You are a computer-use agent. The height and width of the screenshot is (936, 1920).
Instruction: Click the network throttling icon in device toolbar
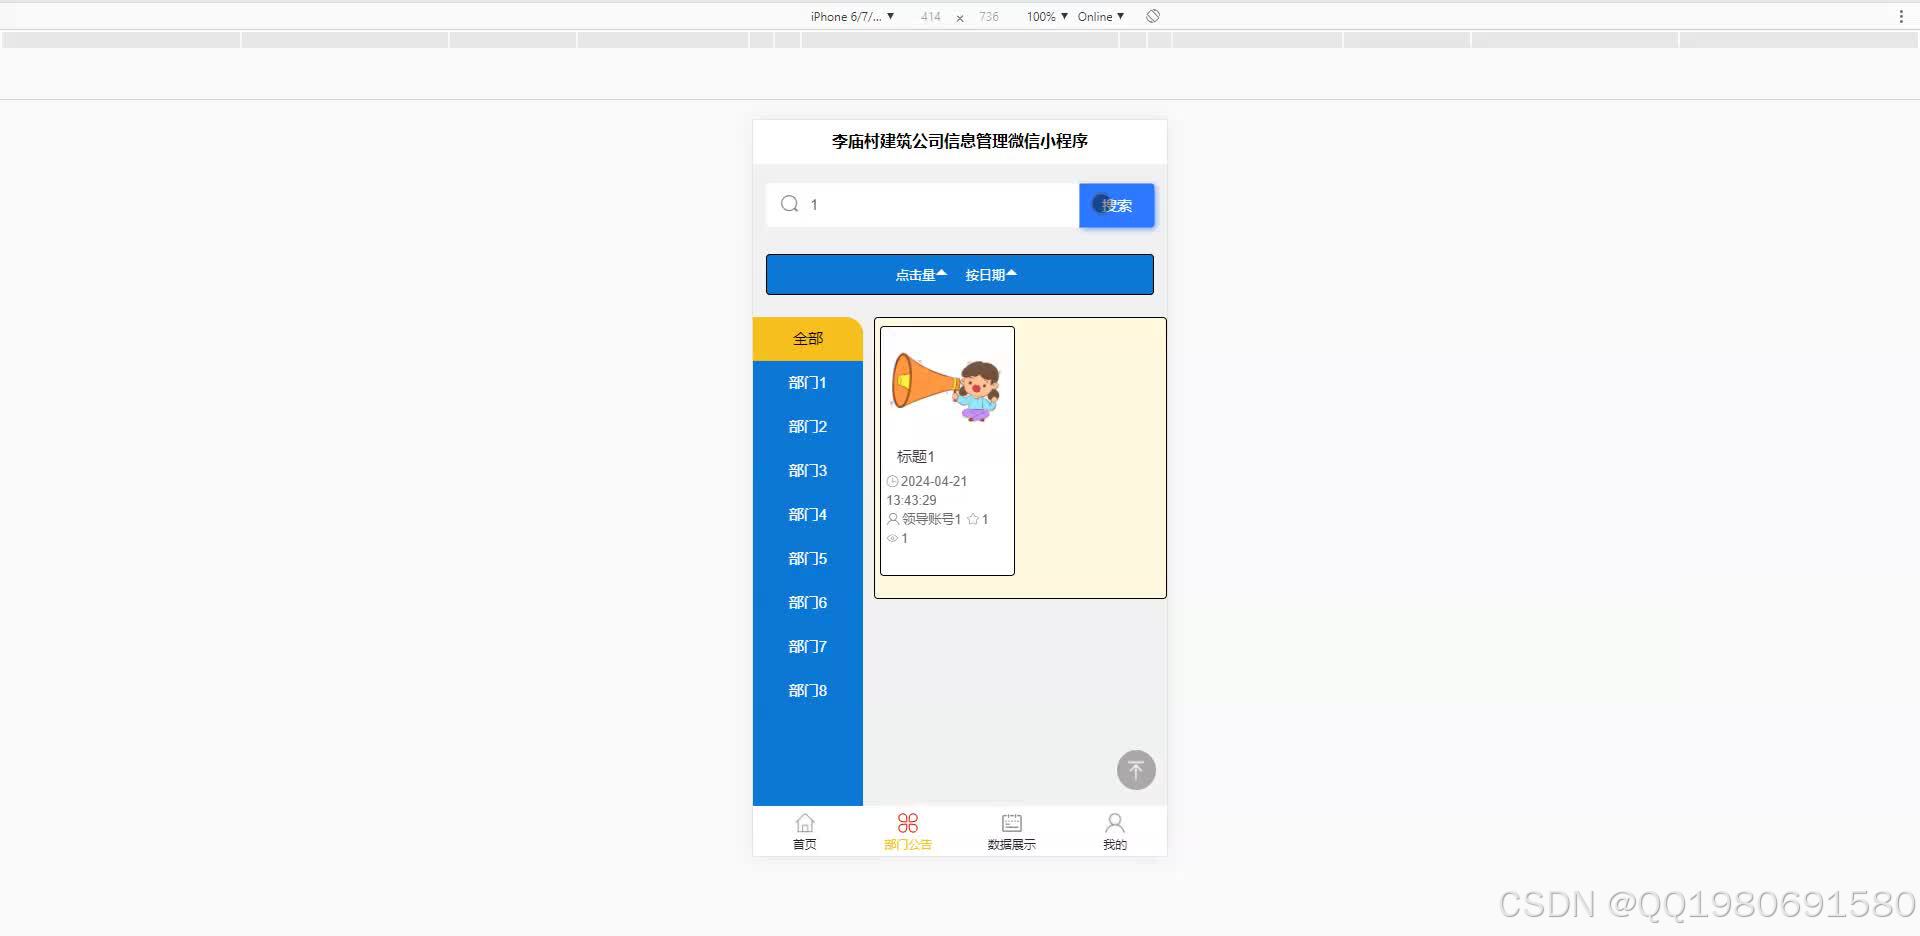point(1152,16)
